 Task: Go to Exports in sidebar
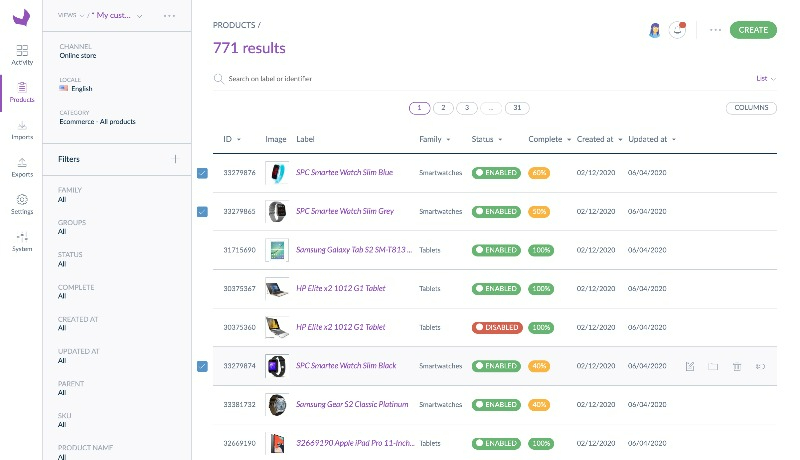click(x=22, y=167)
